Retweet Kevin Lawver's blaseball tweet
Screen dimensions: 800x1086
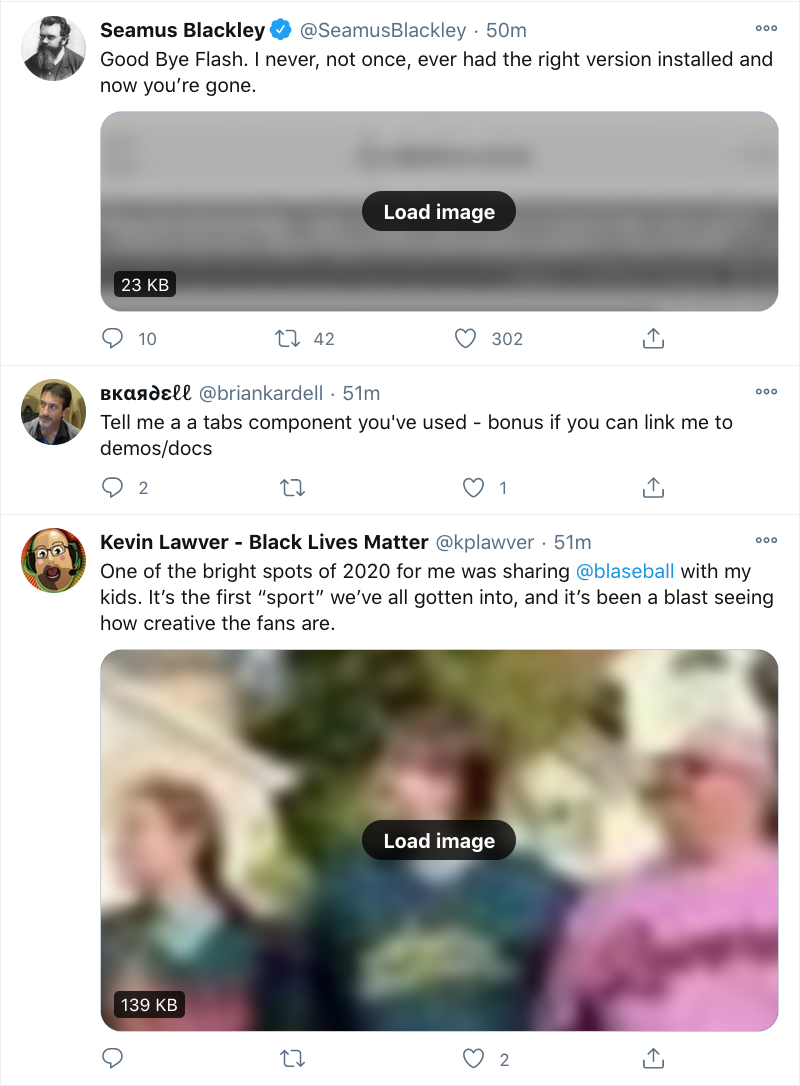292,1058
